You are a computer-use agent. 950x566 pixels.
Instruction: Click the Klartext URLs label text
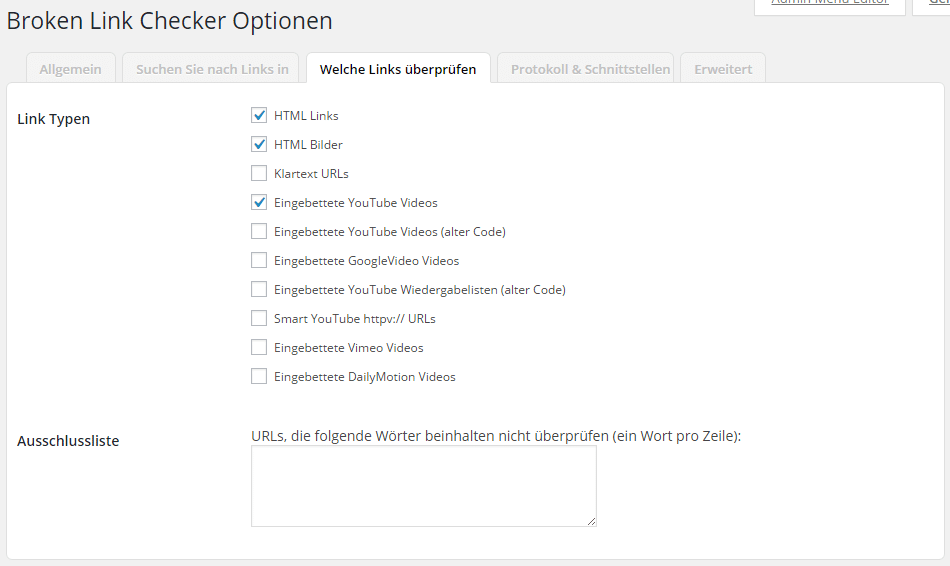[311, 174]
